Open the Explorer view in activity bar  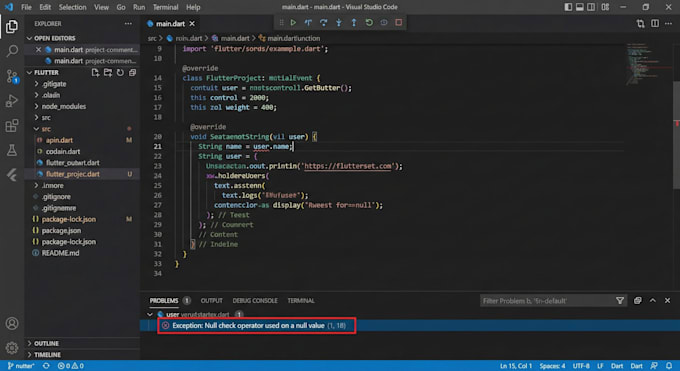[x=12, y=27]
